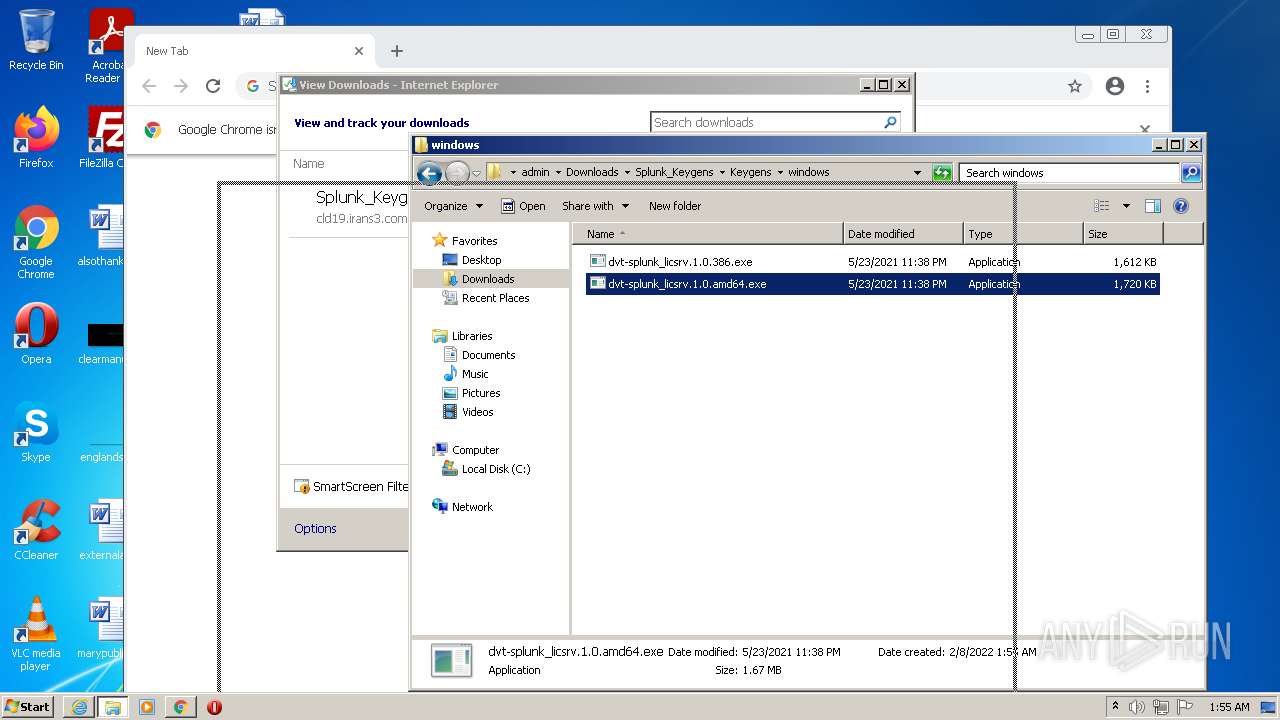Viewport: 1280px width, 720px height.
Task: Click Explorer's forward navigation arrow
Action: click(x=457, y=173)
